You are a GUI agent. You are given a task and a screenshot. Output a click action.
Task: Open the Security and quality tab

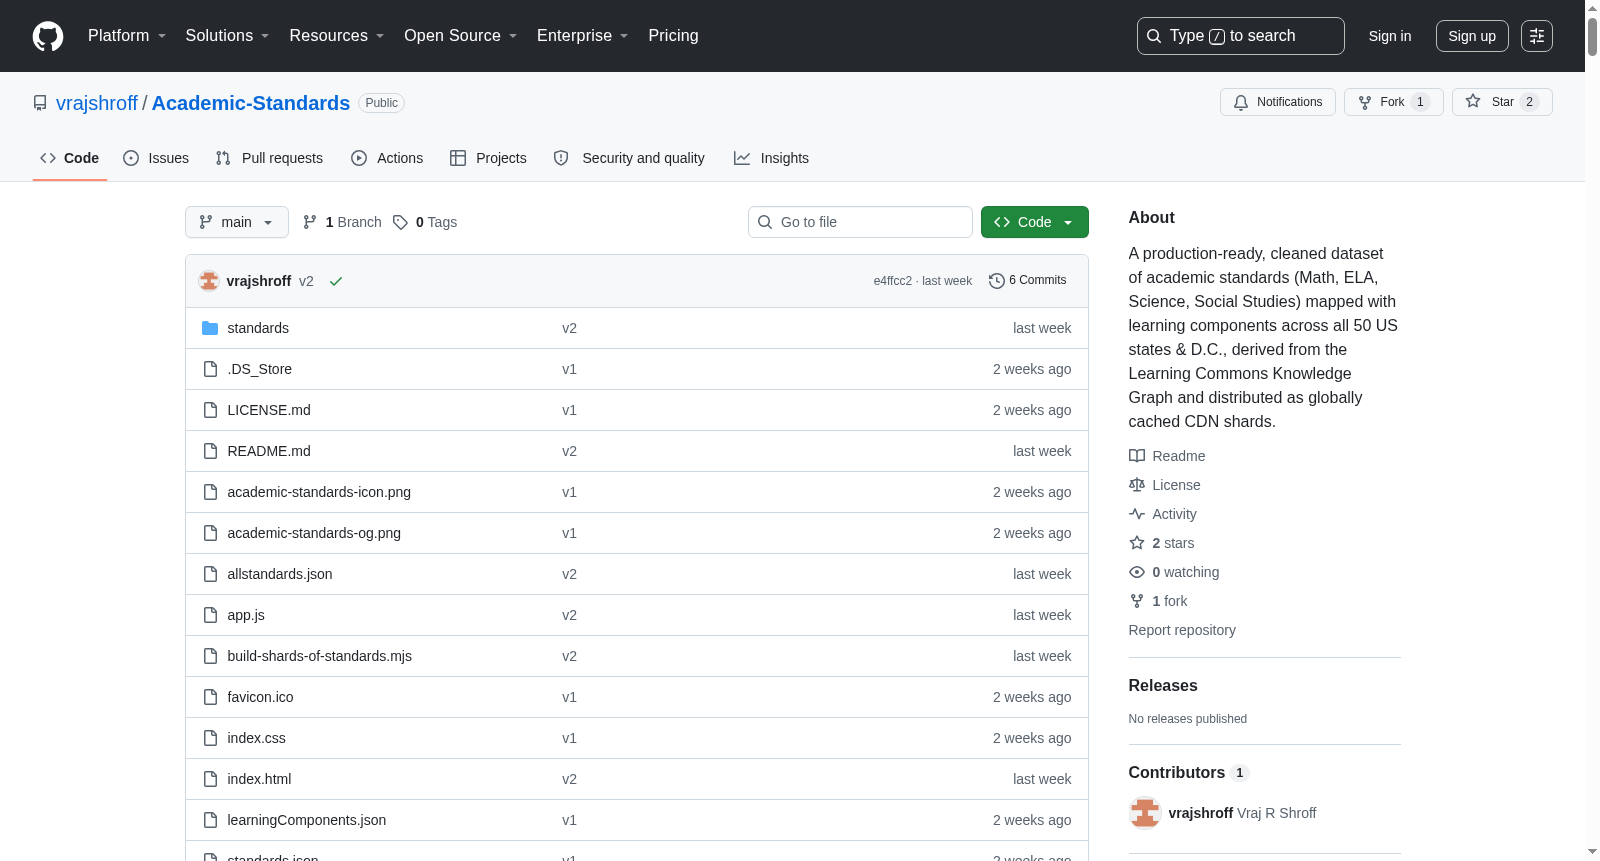click(x=629, y=158)
